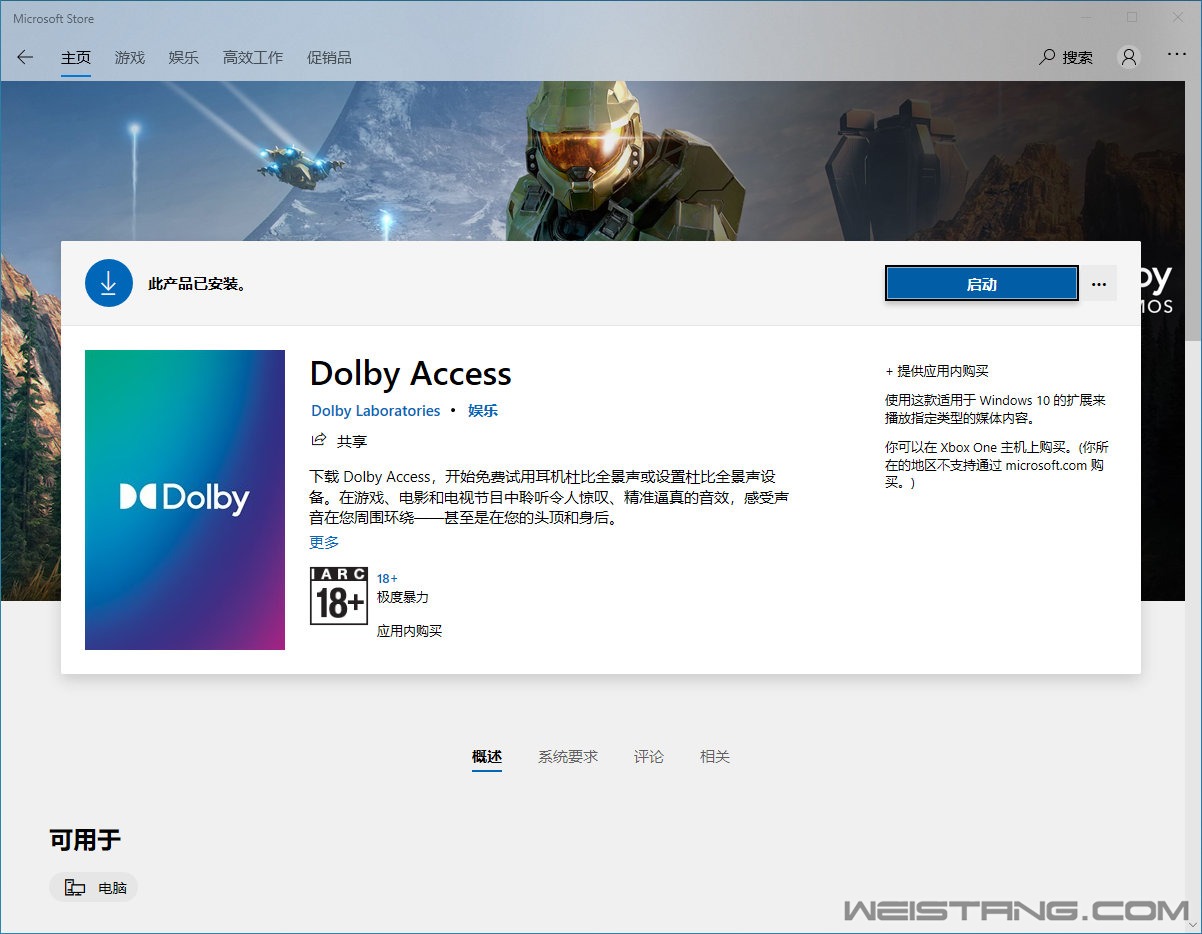The image size is (1202, 934).
Task: Open the 搜索 search box
Action: click(x=1066, y=57)
